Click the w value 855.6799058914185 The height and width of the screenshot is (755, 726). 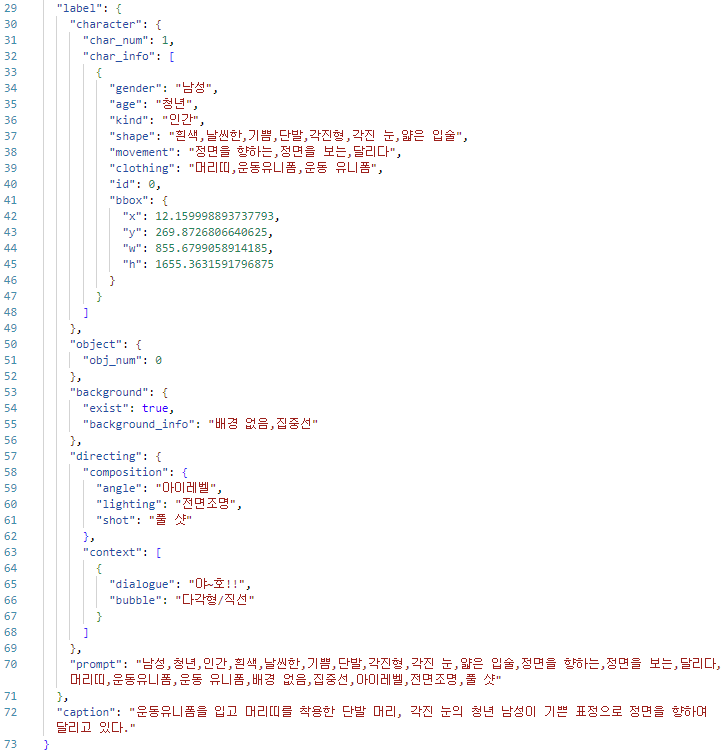coord(211,248)
